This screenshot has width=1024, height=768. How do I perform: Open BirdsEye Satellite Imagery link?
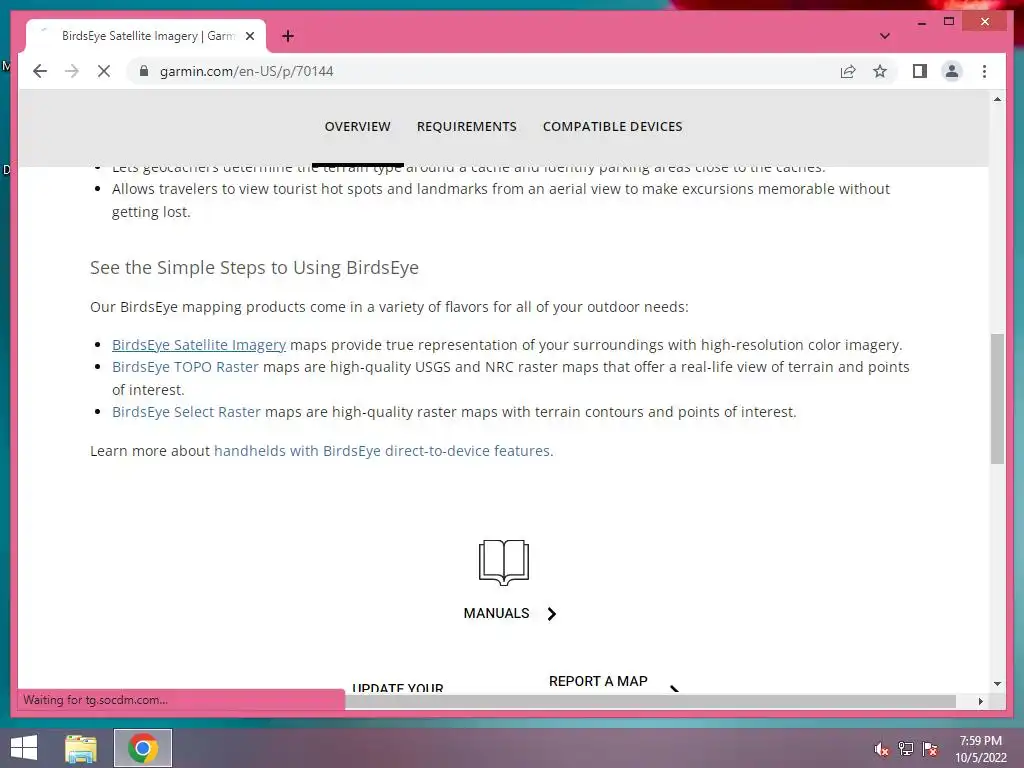(199, 345)
